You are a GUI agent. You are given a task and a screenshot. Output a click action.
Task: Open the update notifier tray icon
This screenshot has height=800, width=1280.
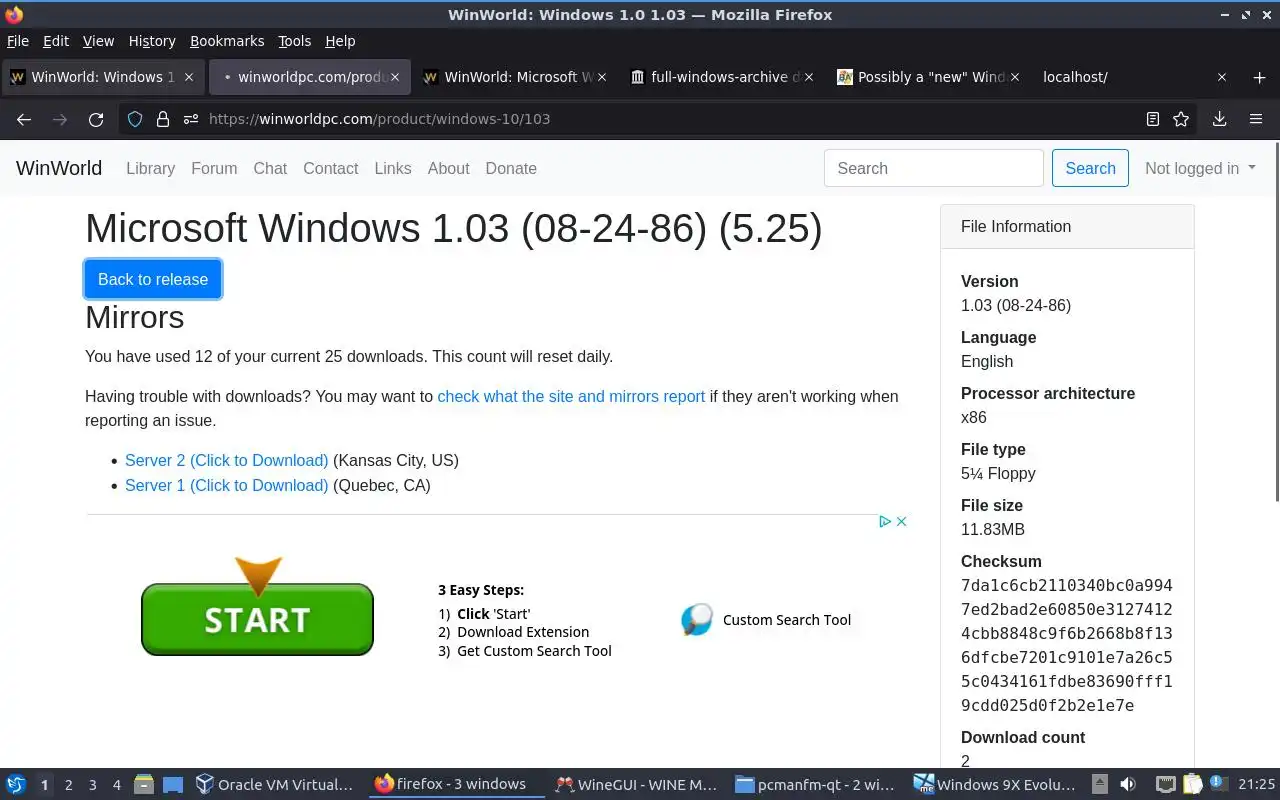[x=1219, y=785]
